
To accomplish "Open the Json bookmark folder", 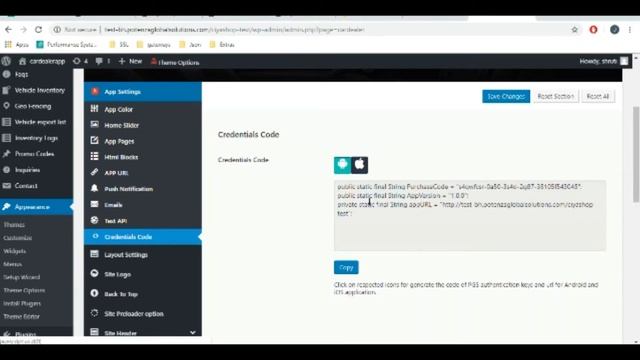I will (x=190, y=44).
